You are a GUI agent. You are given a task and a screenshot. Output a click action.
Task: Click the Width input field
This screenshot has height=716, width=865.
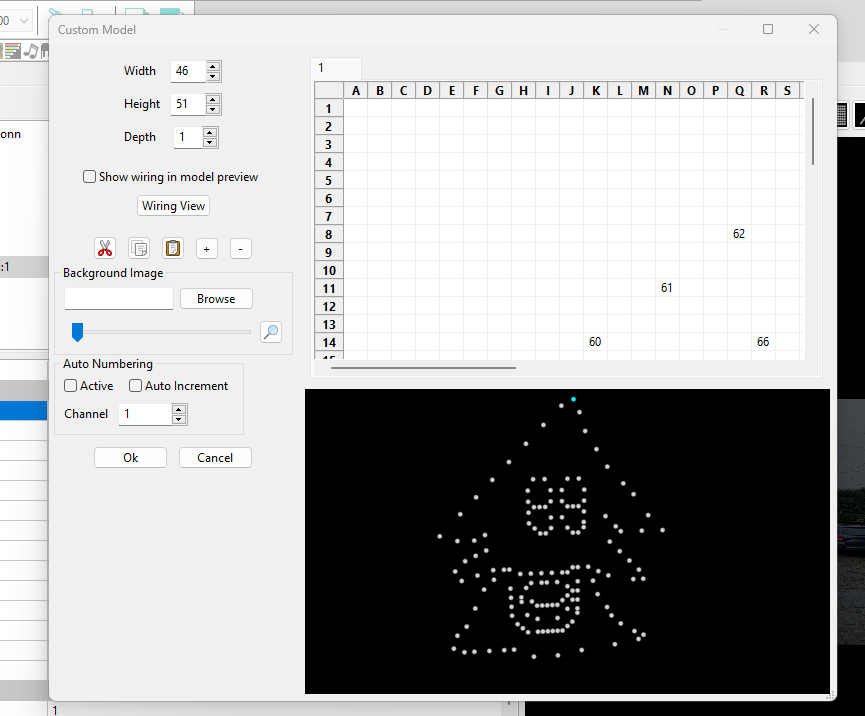pos(188,71)
